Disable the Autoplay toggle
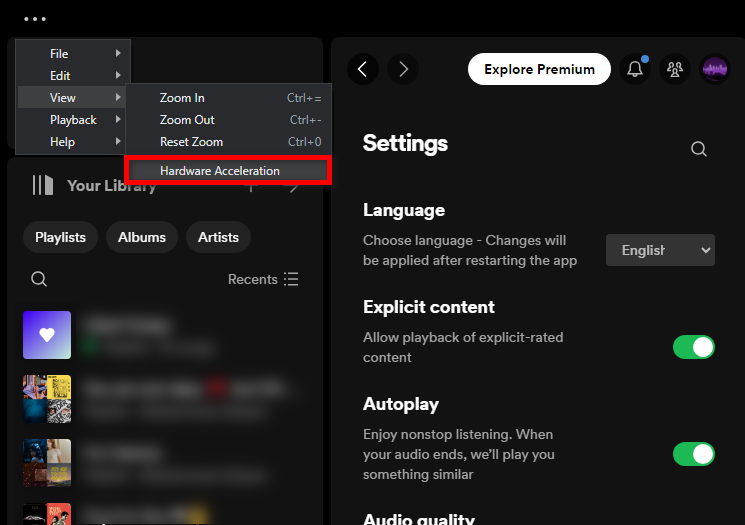This screenshot has height=525, width=745. (x=694, y=454)
